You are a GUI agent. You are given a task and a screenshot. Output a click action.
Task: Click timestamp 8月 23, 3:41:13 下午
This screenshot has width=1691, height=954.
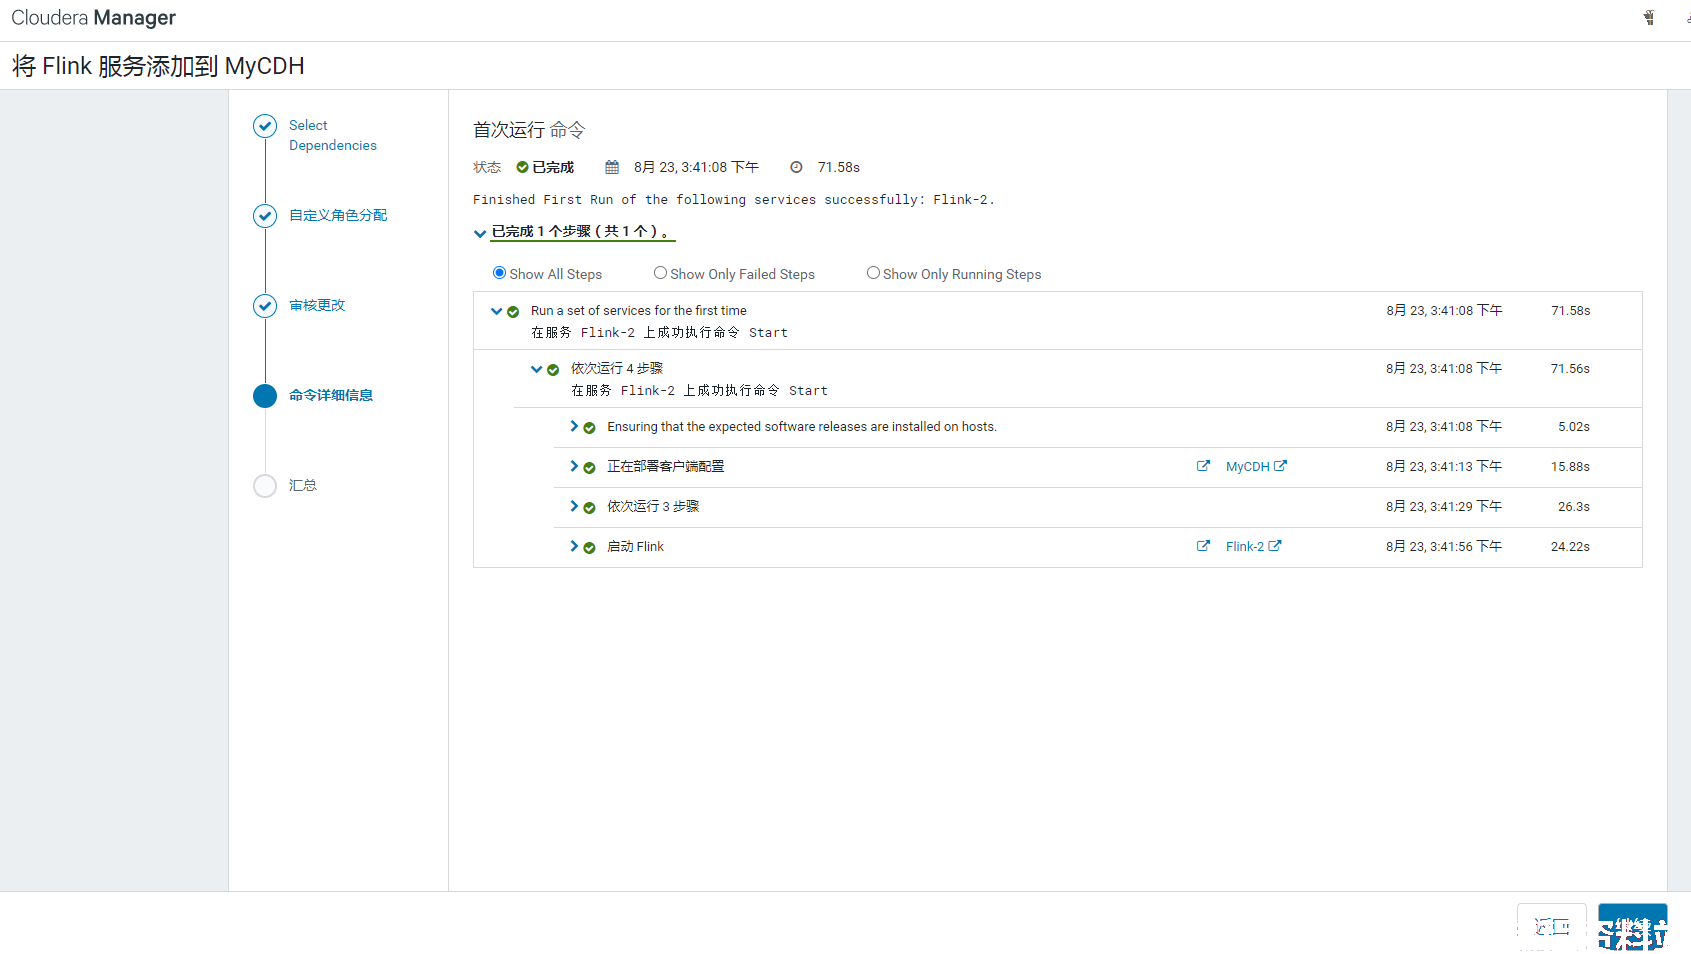click(1444, 467)
